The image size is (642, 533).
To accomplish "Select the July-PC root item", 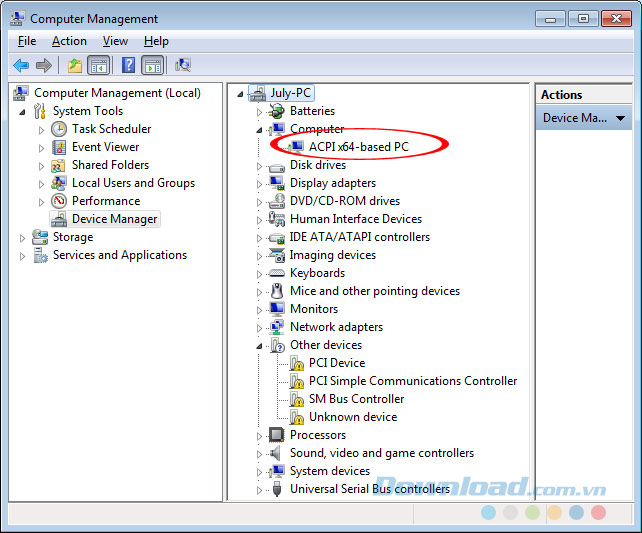I will tap(290, 93).
